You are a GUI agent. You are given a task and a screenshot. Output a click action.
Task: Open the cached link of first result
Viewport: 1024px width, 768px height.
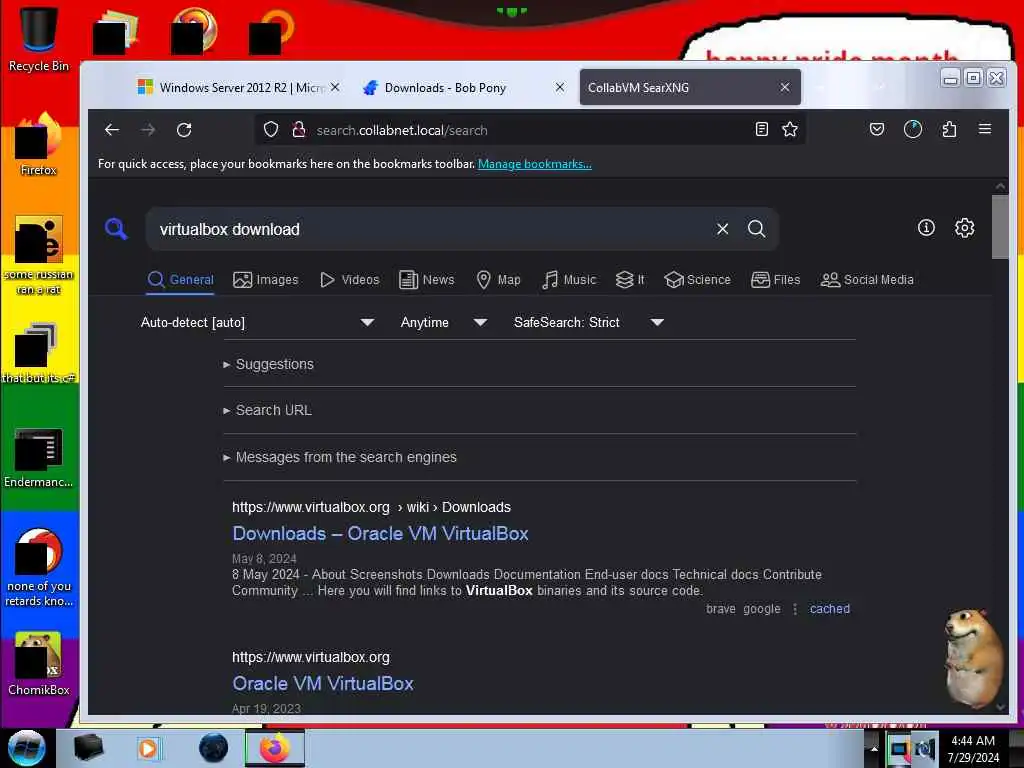tap(829, 609)
